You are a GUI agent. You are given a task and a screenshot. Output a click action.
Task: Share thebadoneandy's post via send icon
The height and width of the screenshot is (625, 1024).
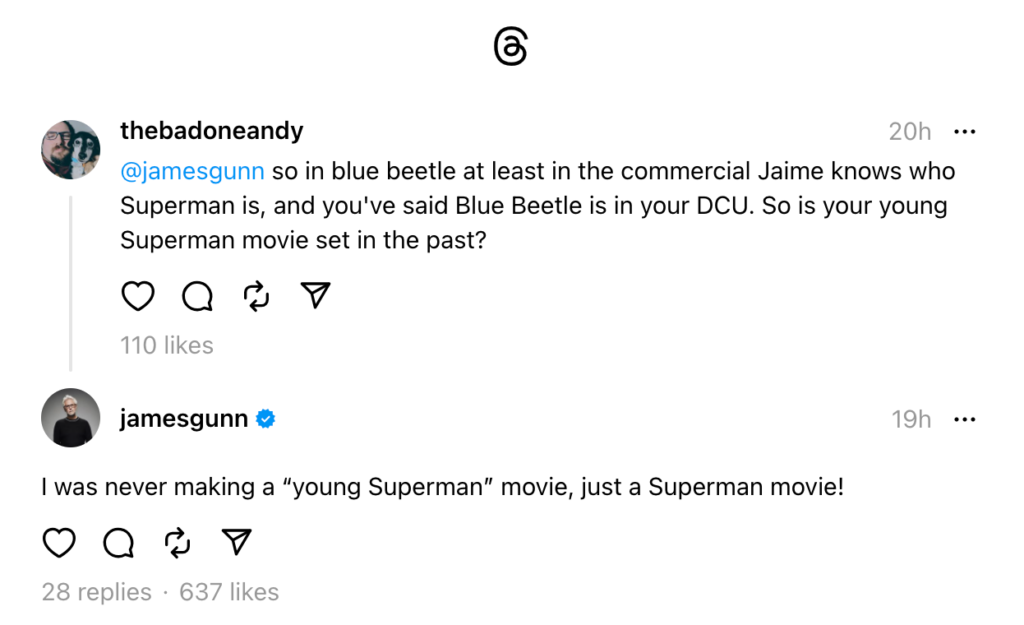pyautogui.click(x=315, y=295)
